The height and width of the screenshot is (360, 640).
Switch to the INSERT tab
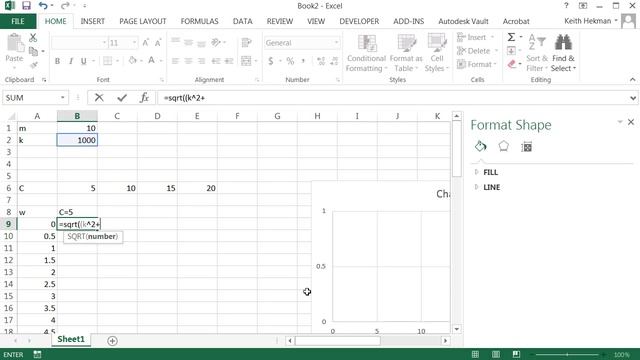pos(93,21)
